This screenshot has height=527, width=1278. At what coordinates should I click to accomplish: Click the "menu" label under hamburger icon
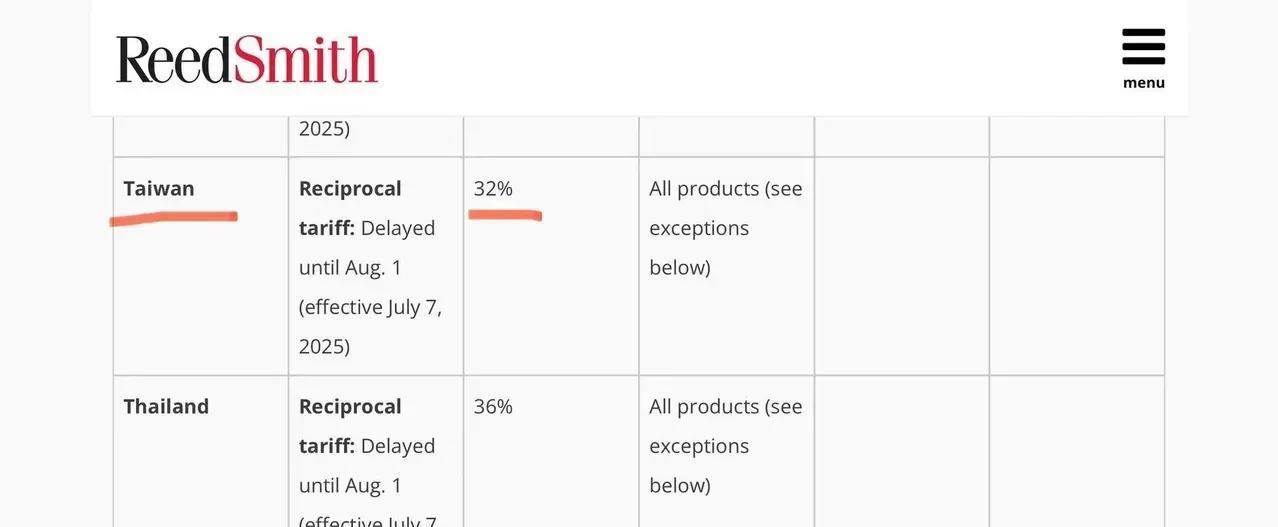click(1143, 83)
